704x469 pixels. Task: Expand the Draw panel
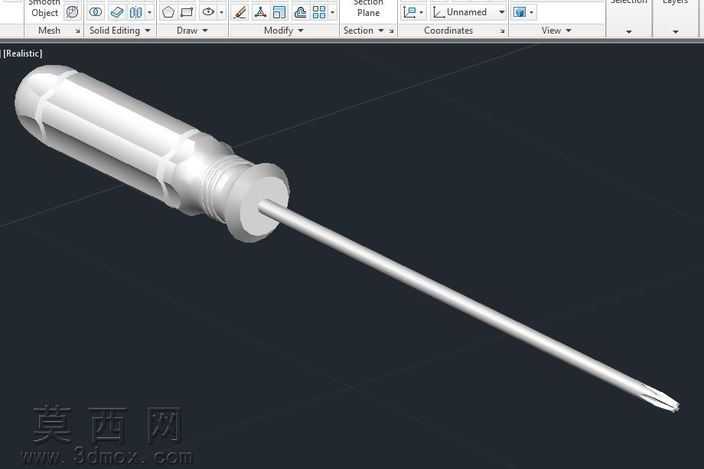[x=192, y=31]
